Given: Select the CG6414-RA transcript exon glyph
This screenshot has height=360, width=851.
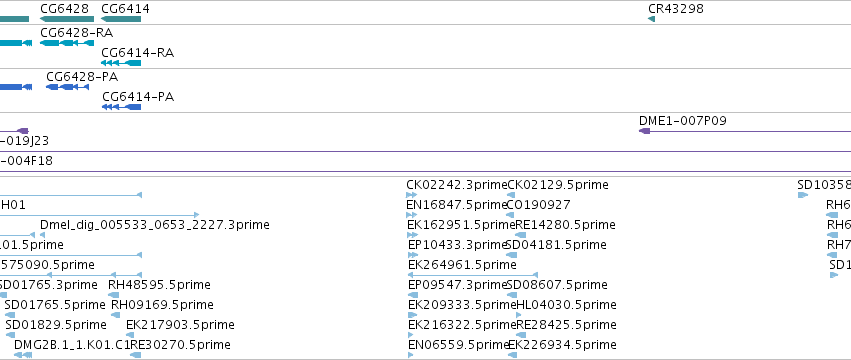Looking at the screenshot, I should click(x=121, y=63).
